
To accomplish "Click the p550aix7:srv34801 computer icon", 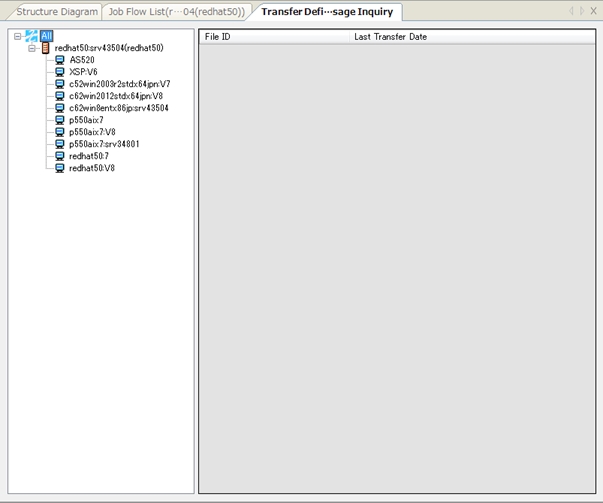I will pos(60,144).
